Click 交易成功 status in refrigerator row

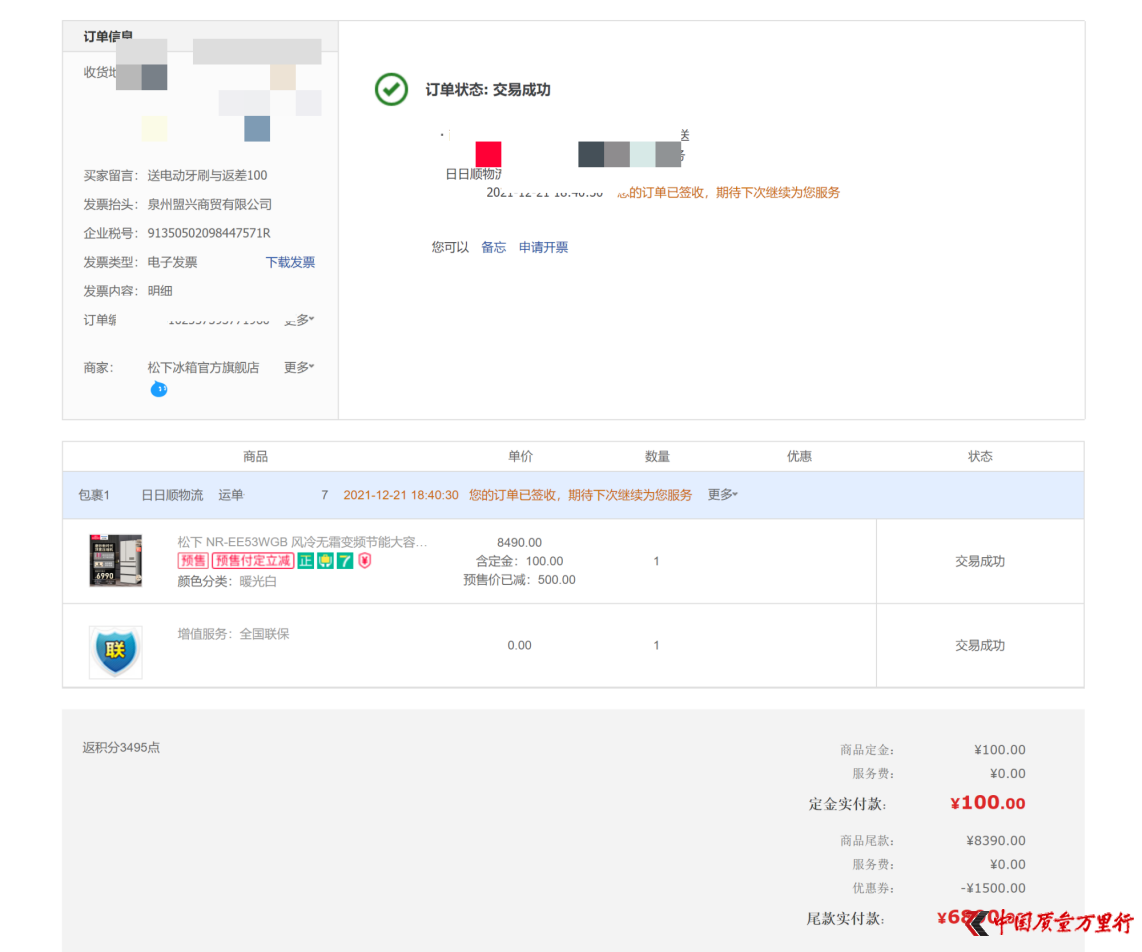coord(980,561)
